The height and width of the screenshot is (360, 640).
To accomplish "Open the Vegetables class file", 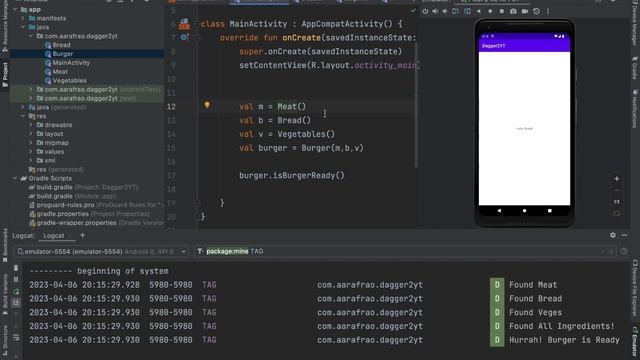I will pos(69,81).
